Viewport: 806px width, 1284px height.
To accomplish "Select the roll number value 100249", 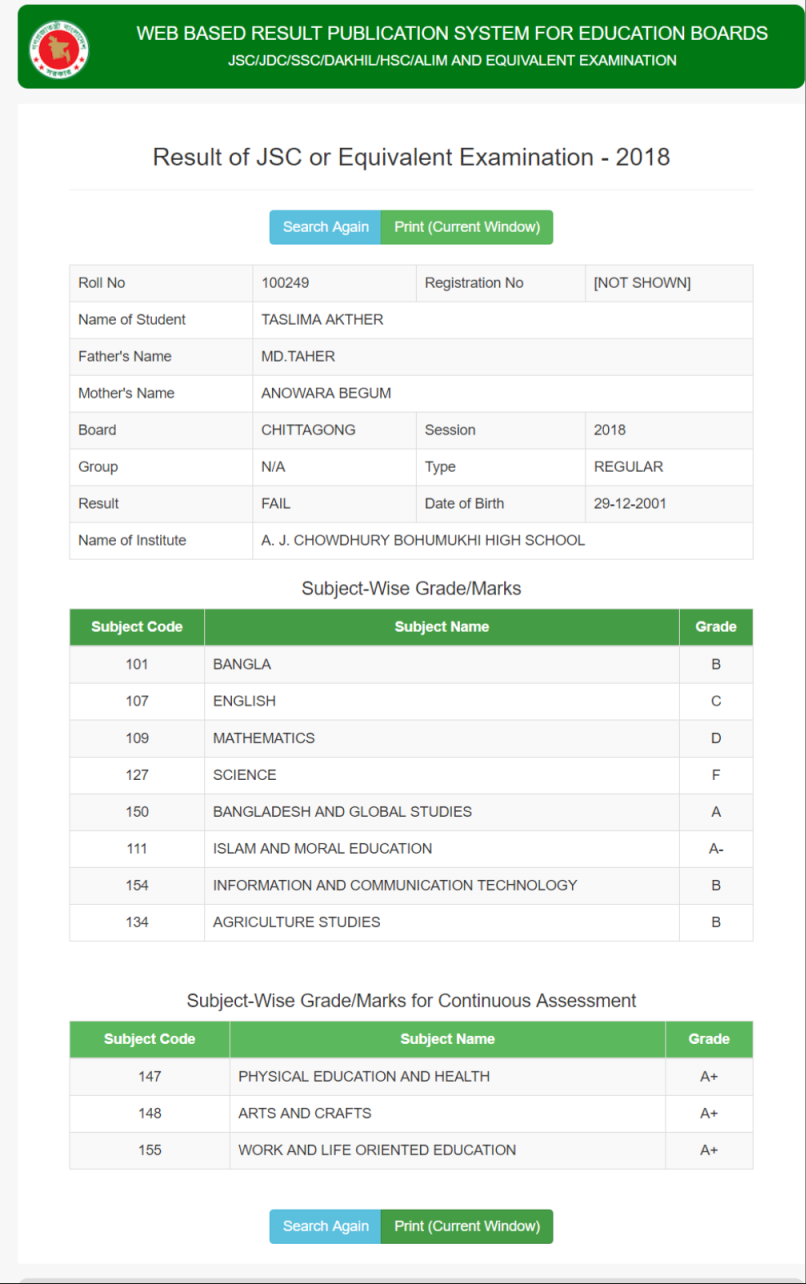I will [285, 283].
